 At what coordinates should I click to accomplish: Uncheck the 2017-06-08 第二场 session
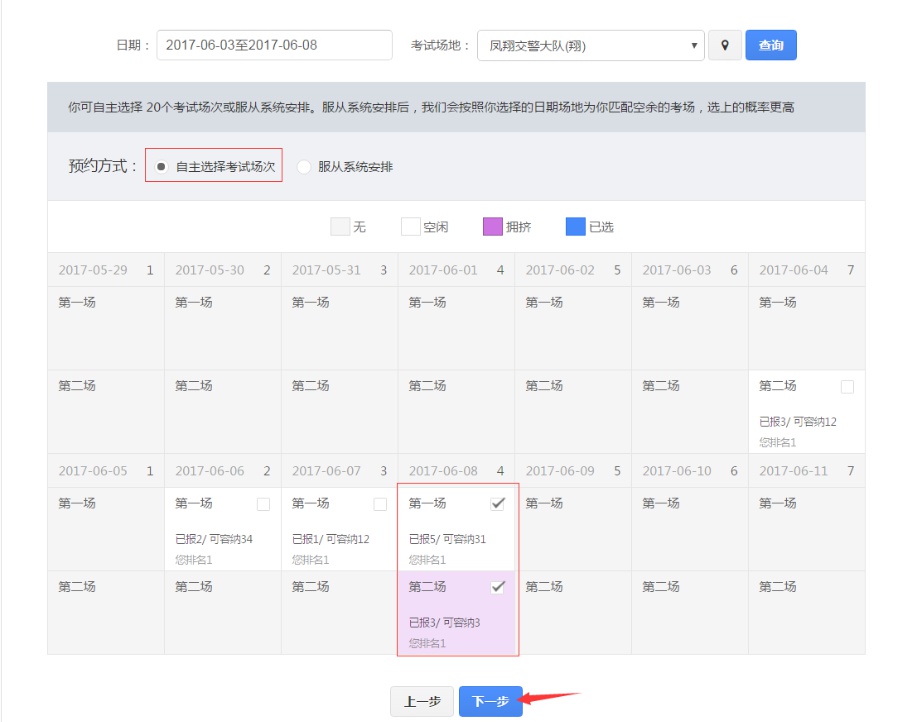497,587
